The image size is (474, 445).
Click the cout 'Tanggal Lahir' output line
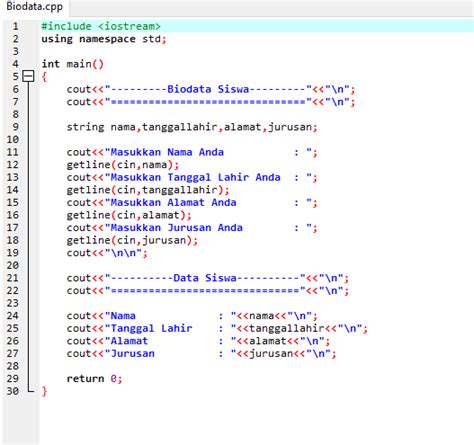(x=217, y=328)
